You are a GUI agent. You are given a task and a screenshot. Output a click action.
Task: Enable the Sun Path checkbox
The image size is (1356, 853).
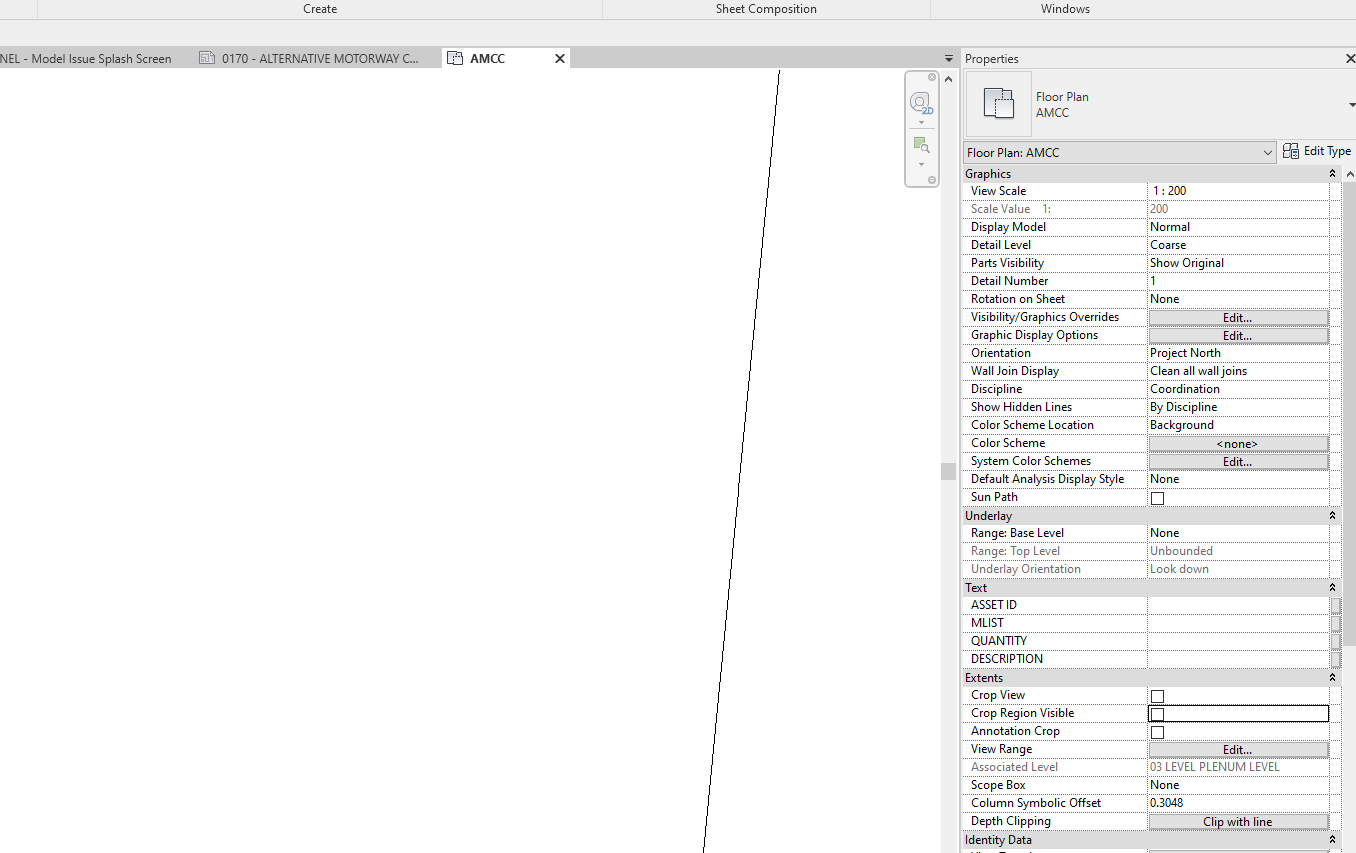click(1157, 497)
